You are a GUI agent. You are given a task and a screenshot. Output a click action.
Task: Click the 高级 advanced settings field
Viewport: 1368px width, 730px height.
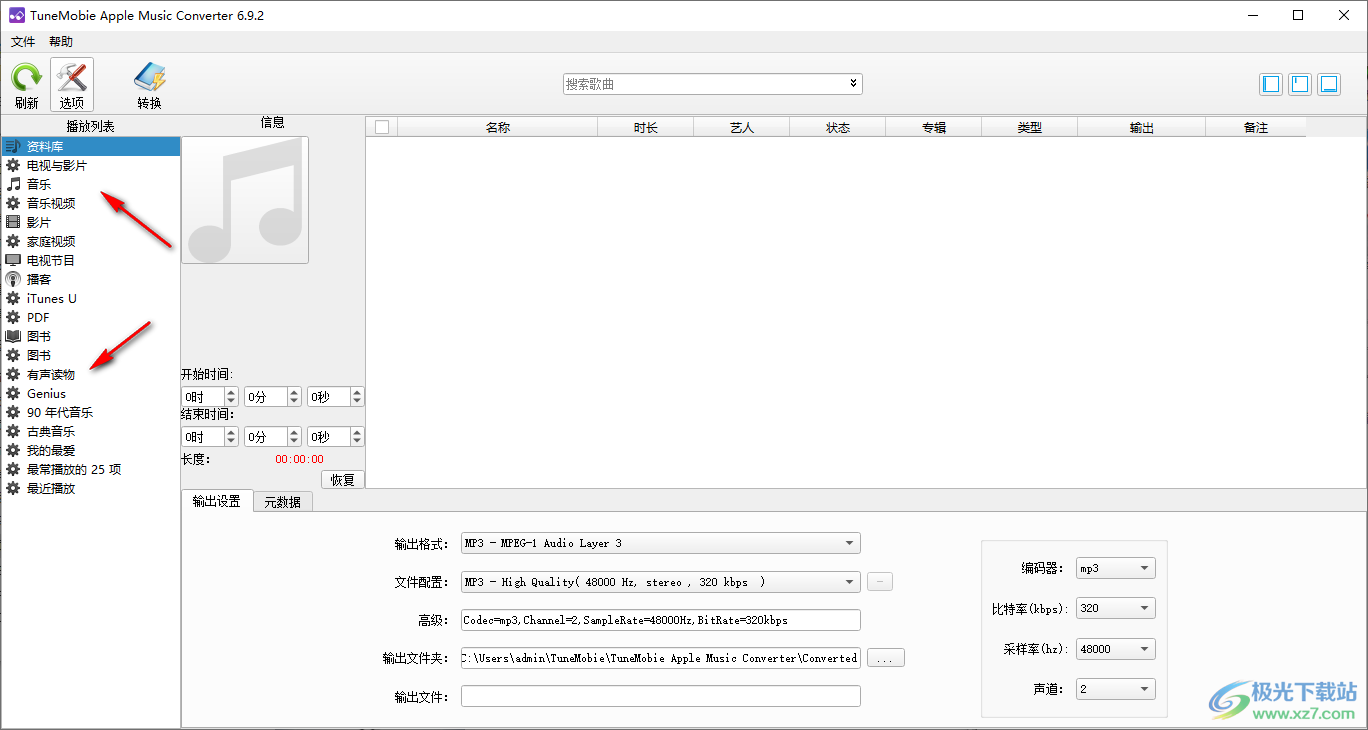coord(661,620)
